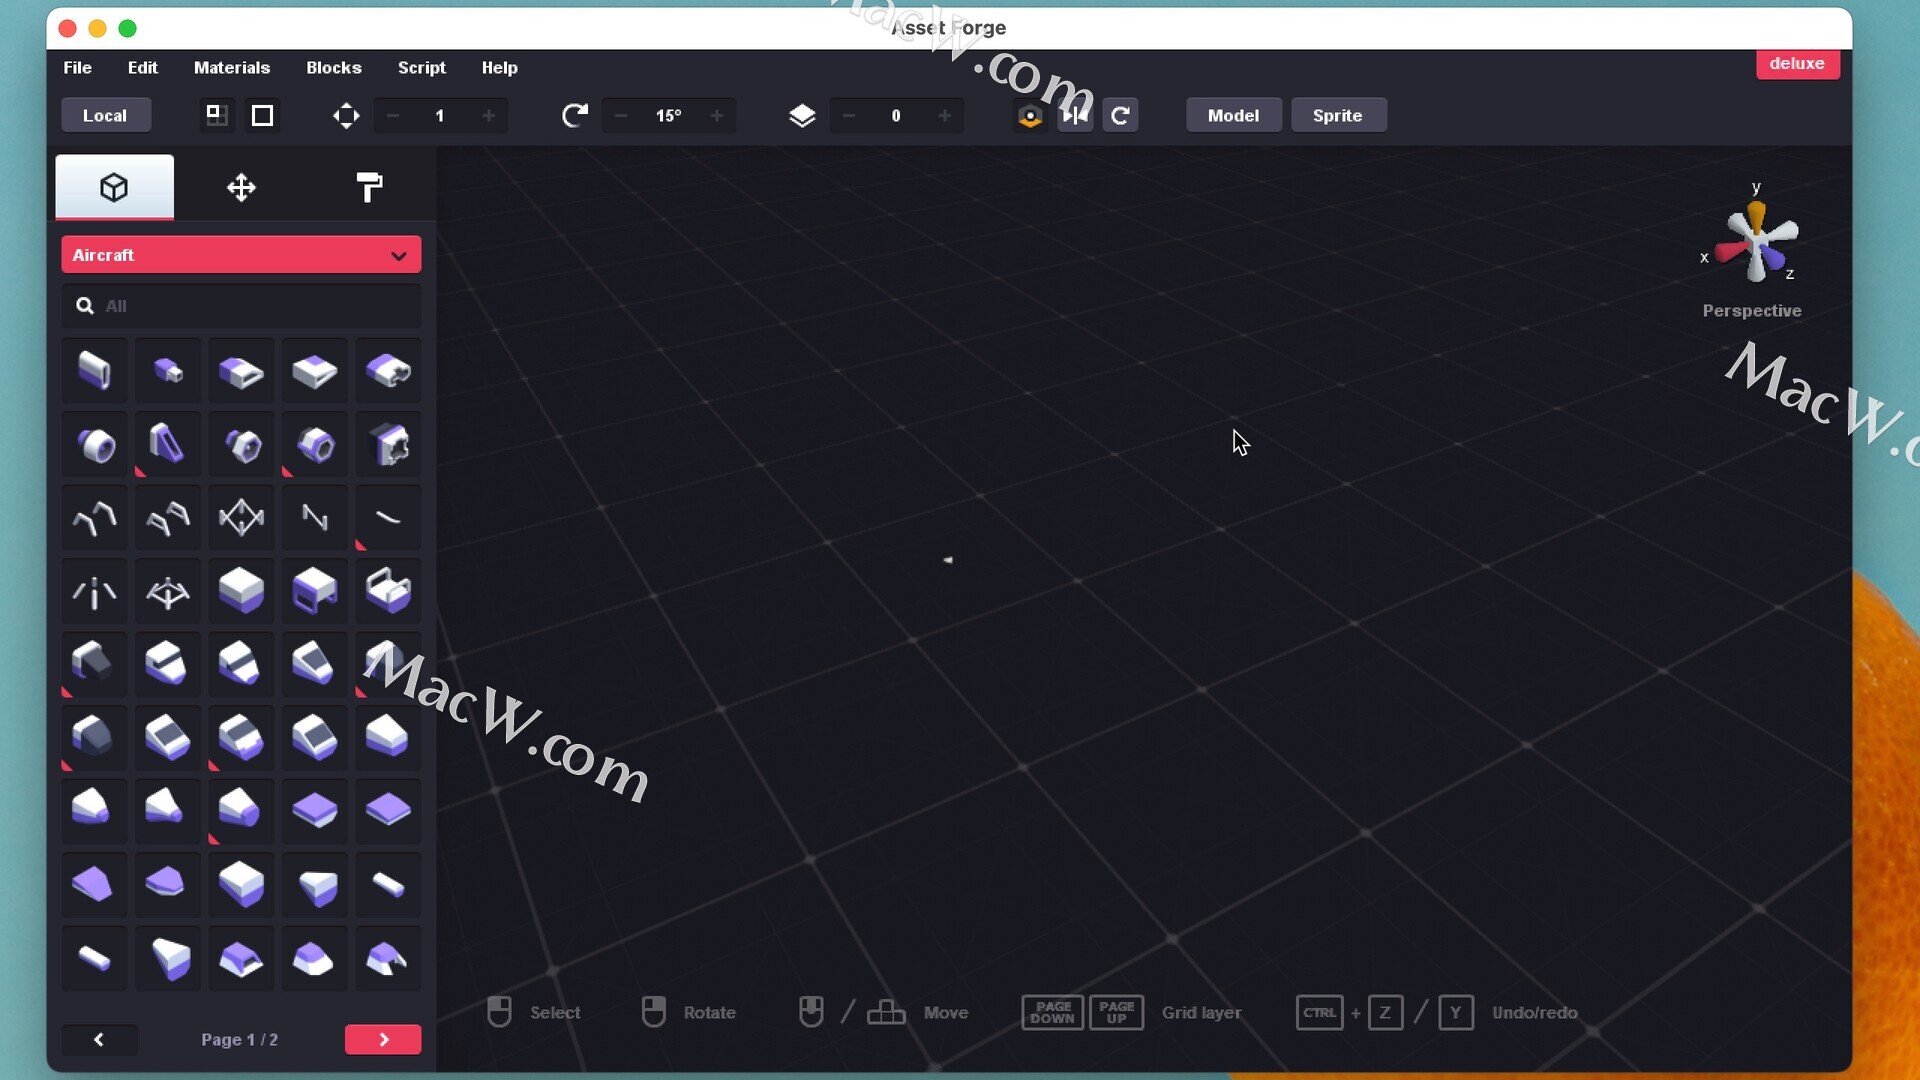Raise the grid layer value of 0

945,116
